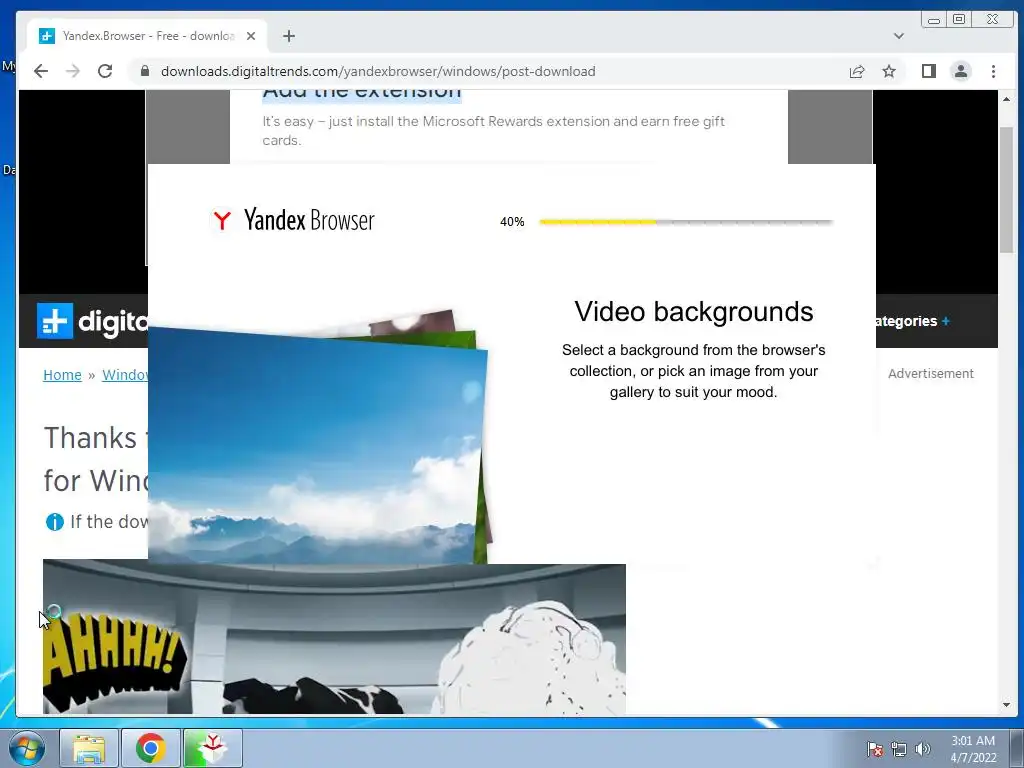Select the Yandex.Browser - Free download tab
This screenshot has width=1024, height=768.
click(x=147, y=36)
